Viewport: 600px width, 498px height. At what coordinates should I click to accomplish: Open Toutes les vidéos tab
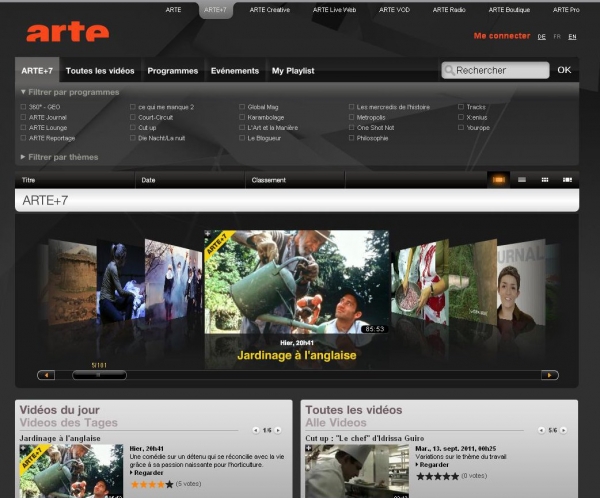(100, 71)
